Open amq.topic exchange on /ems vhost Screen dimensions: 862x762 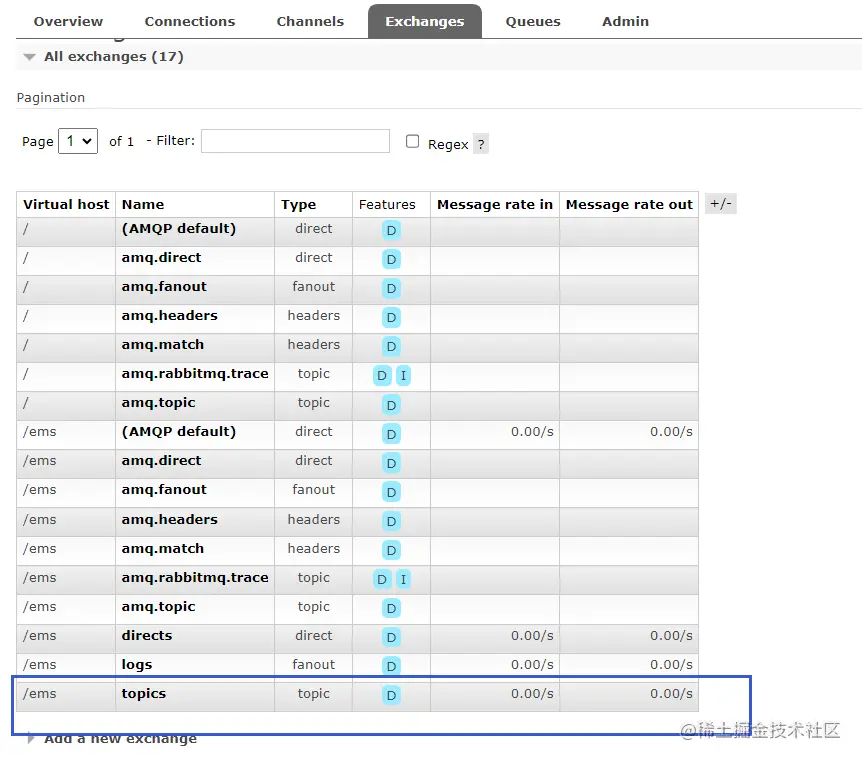click(158, 607)
